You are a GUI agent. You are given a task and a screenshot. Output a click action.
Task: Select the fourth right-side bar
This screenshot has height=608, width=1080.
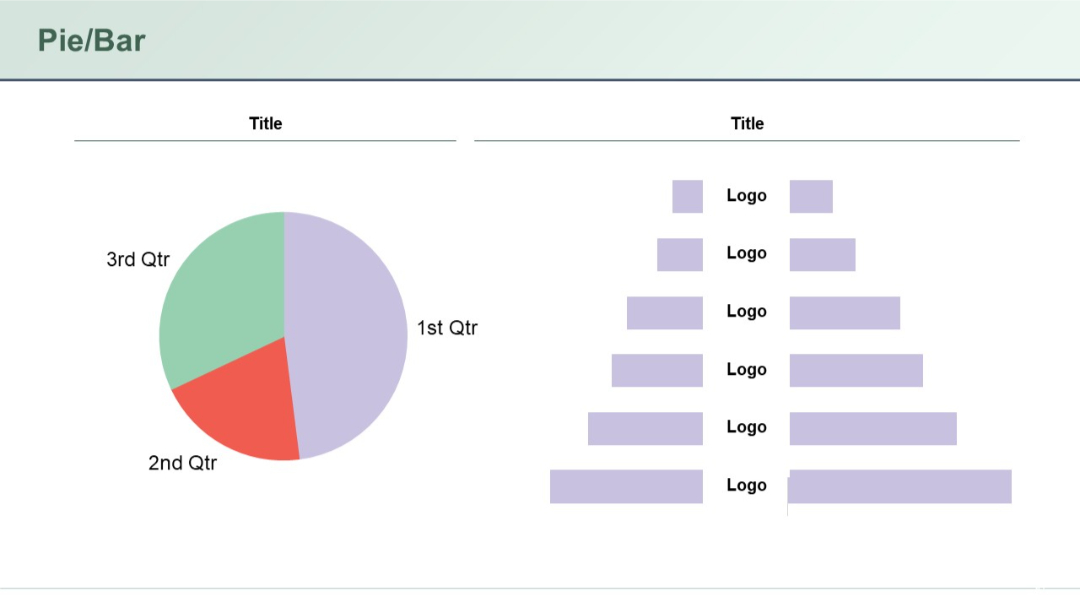click(856, 369)
